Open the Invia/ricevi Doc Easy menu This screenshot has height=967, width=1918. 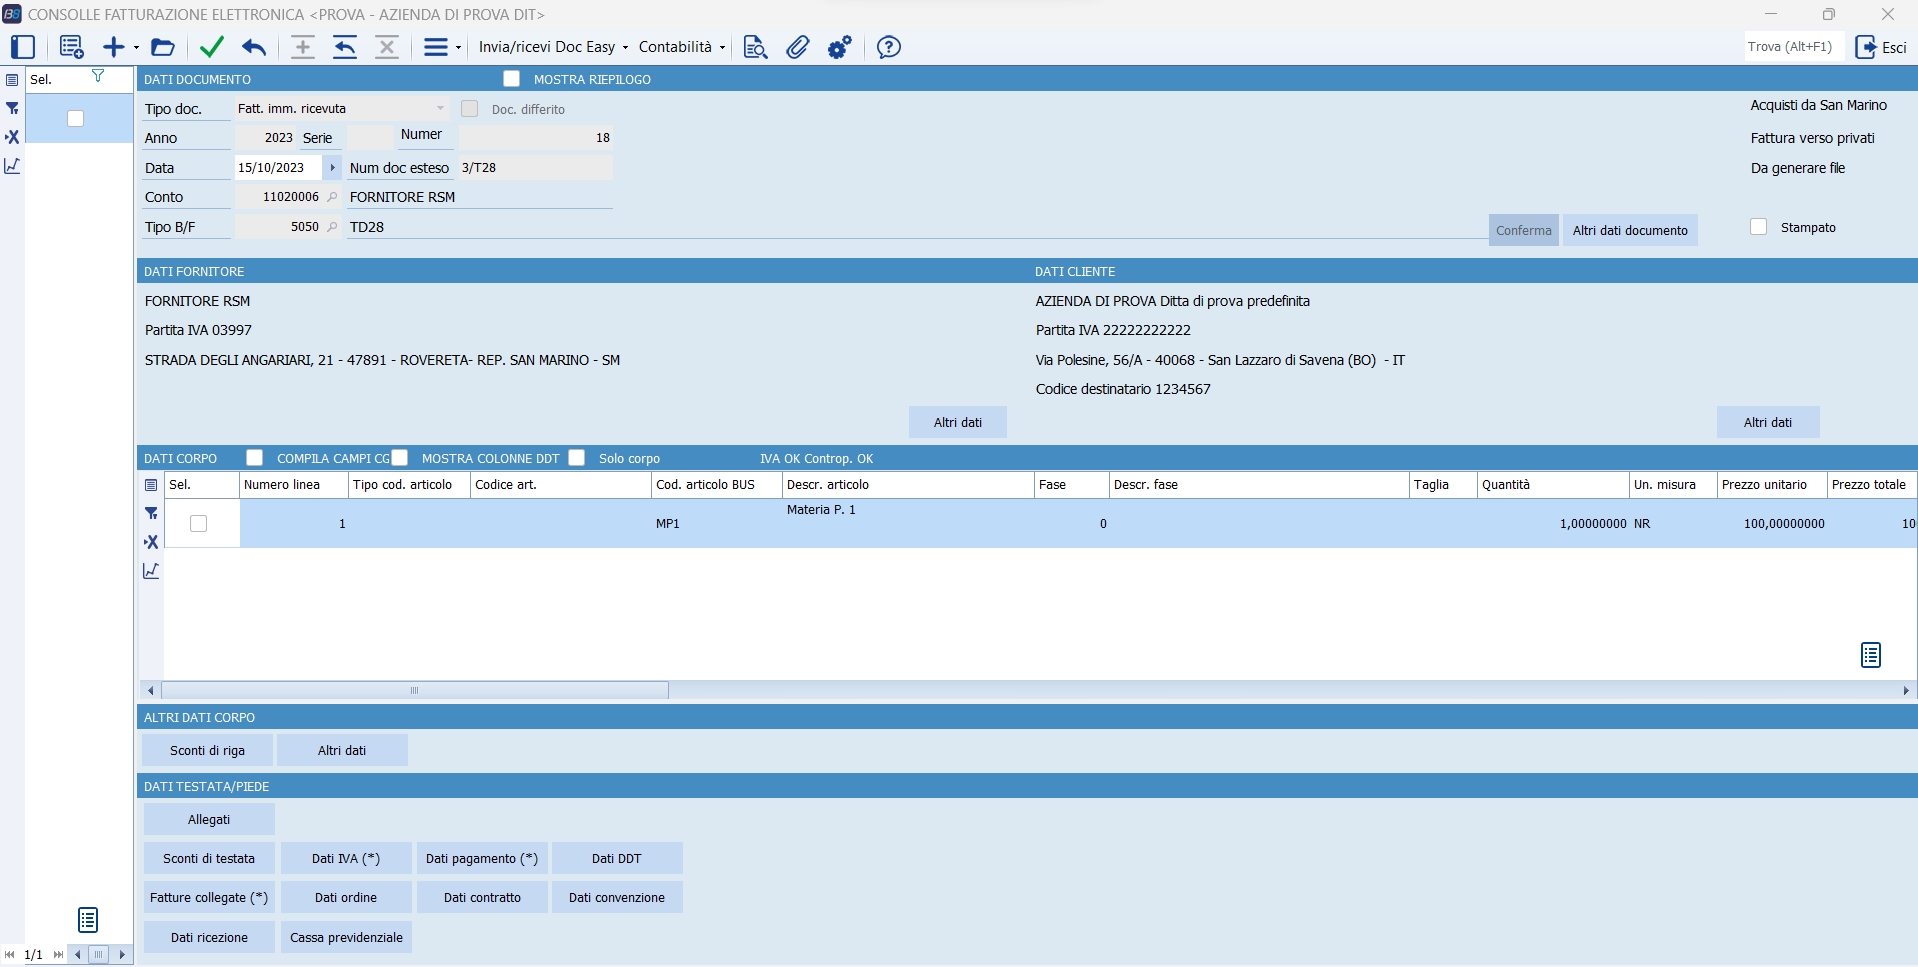click(553, 47)
